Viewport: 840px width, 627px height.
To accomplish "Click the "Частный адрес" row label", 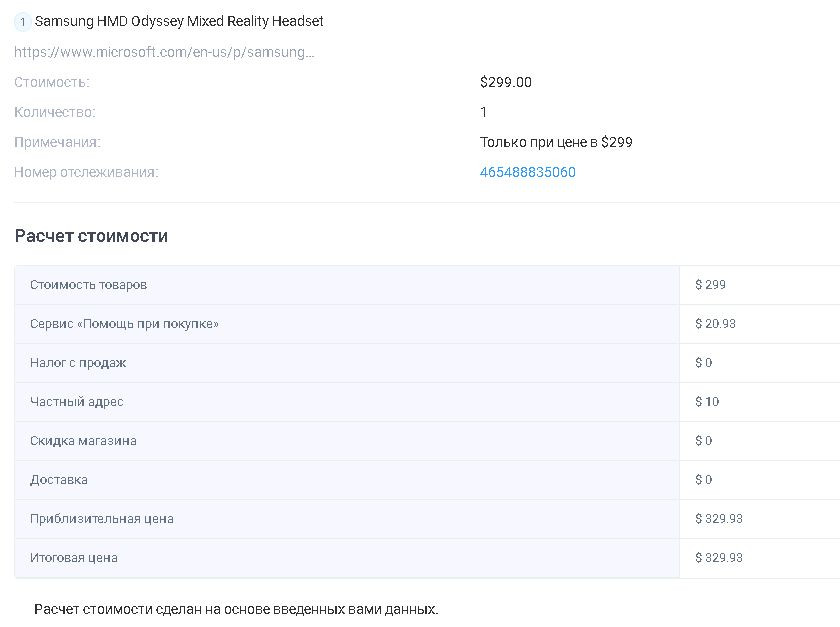I will (x=77, y=402).
